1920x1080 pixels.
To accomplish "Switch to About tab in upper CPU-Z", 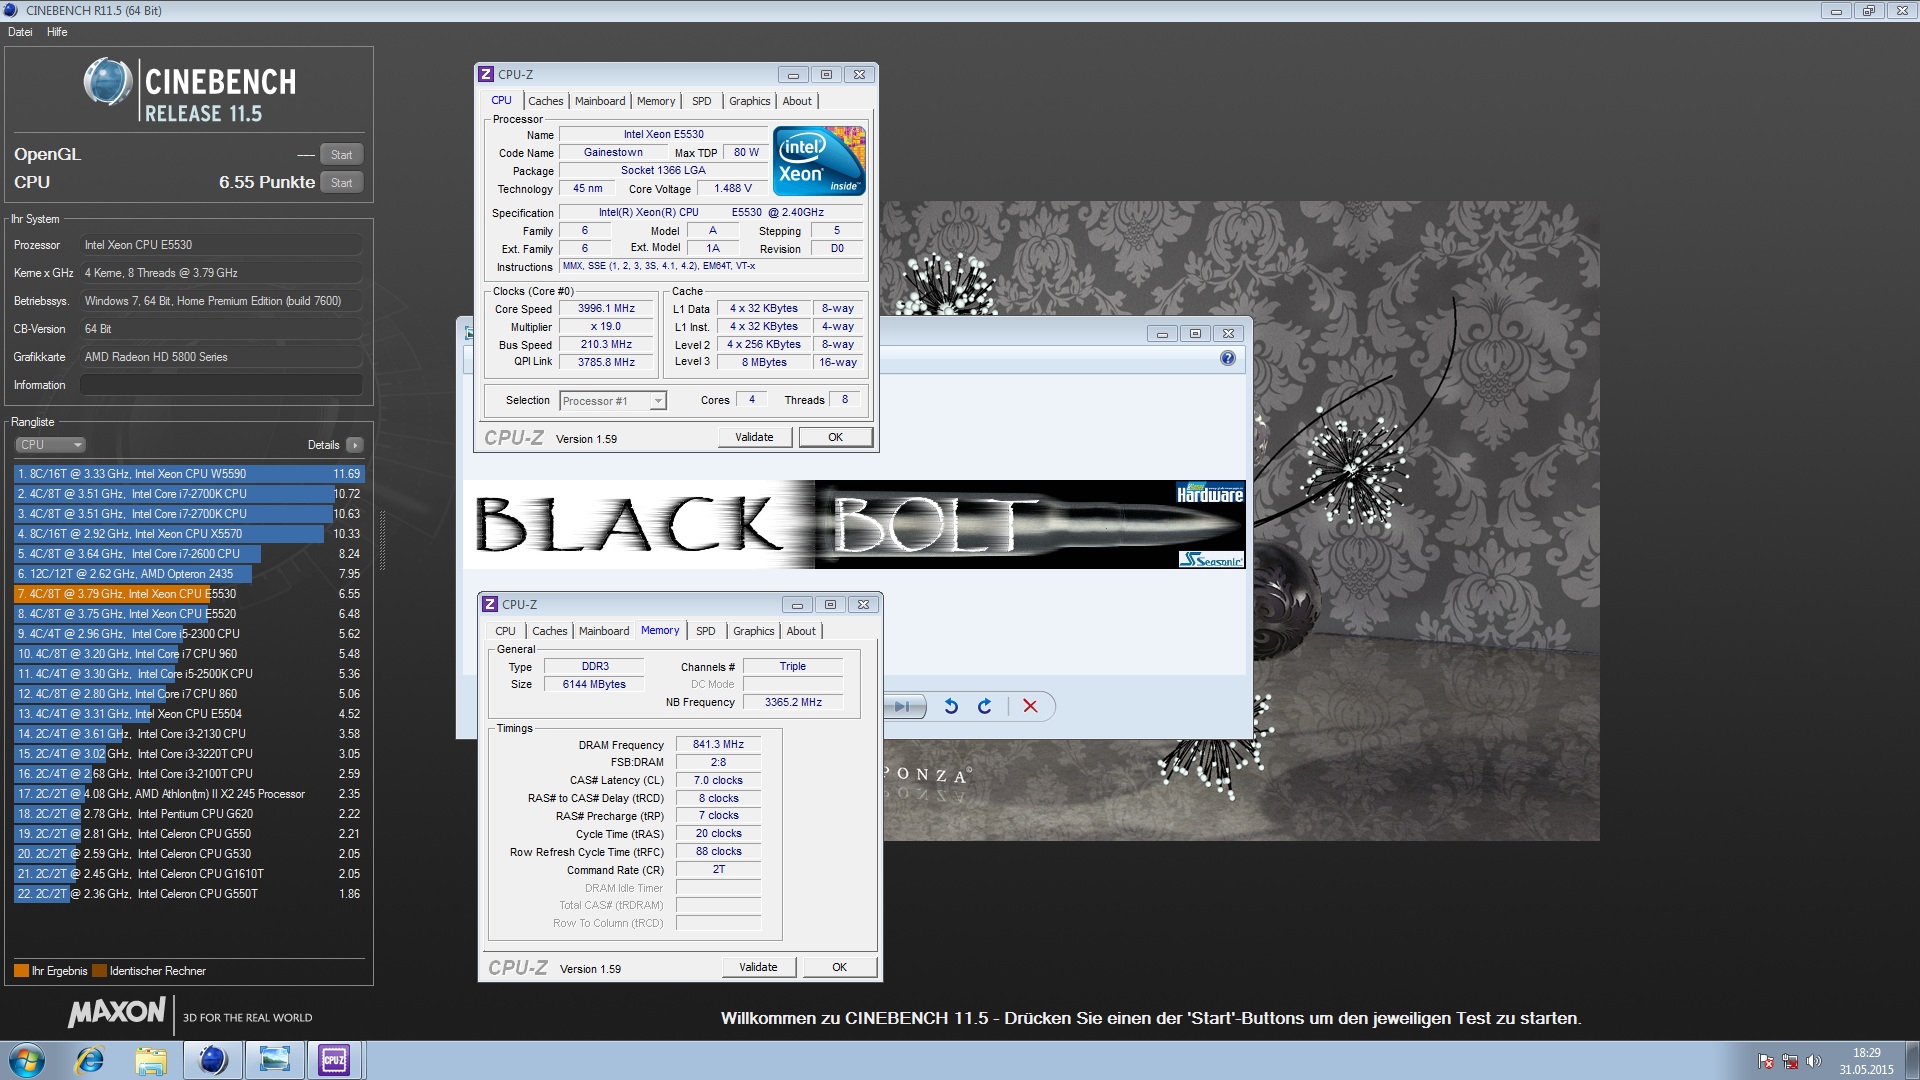I will point(797,101).
